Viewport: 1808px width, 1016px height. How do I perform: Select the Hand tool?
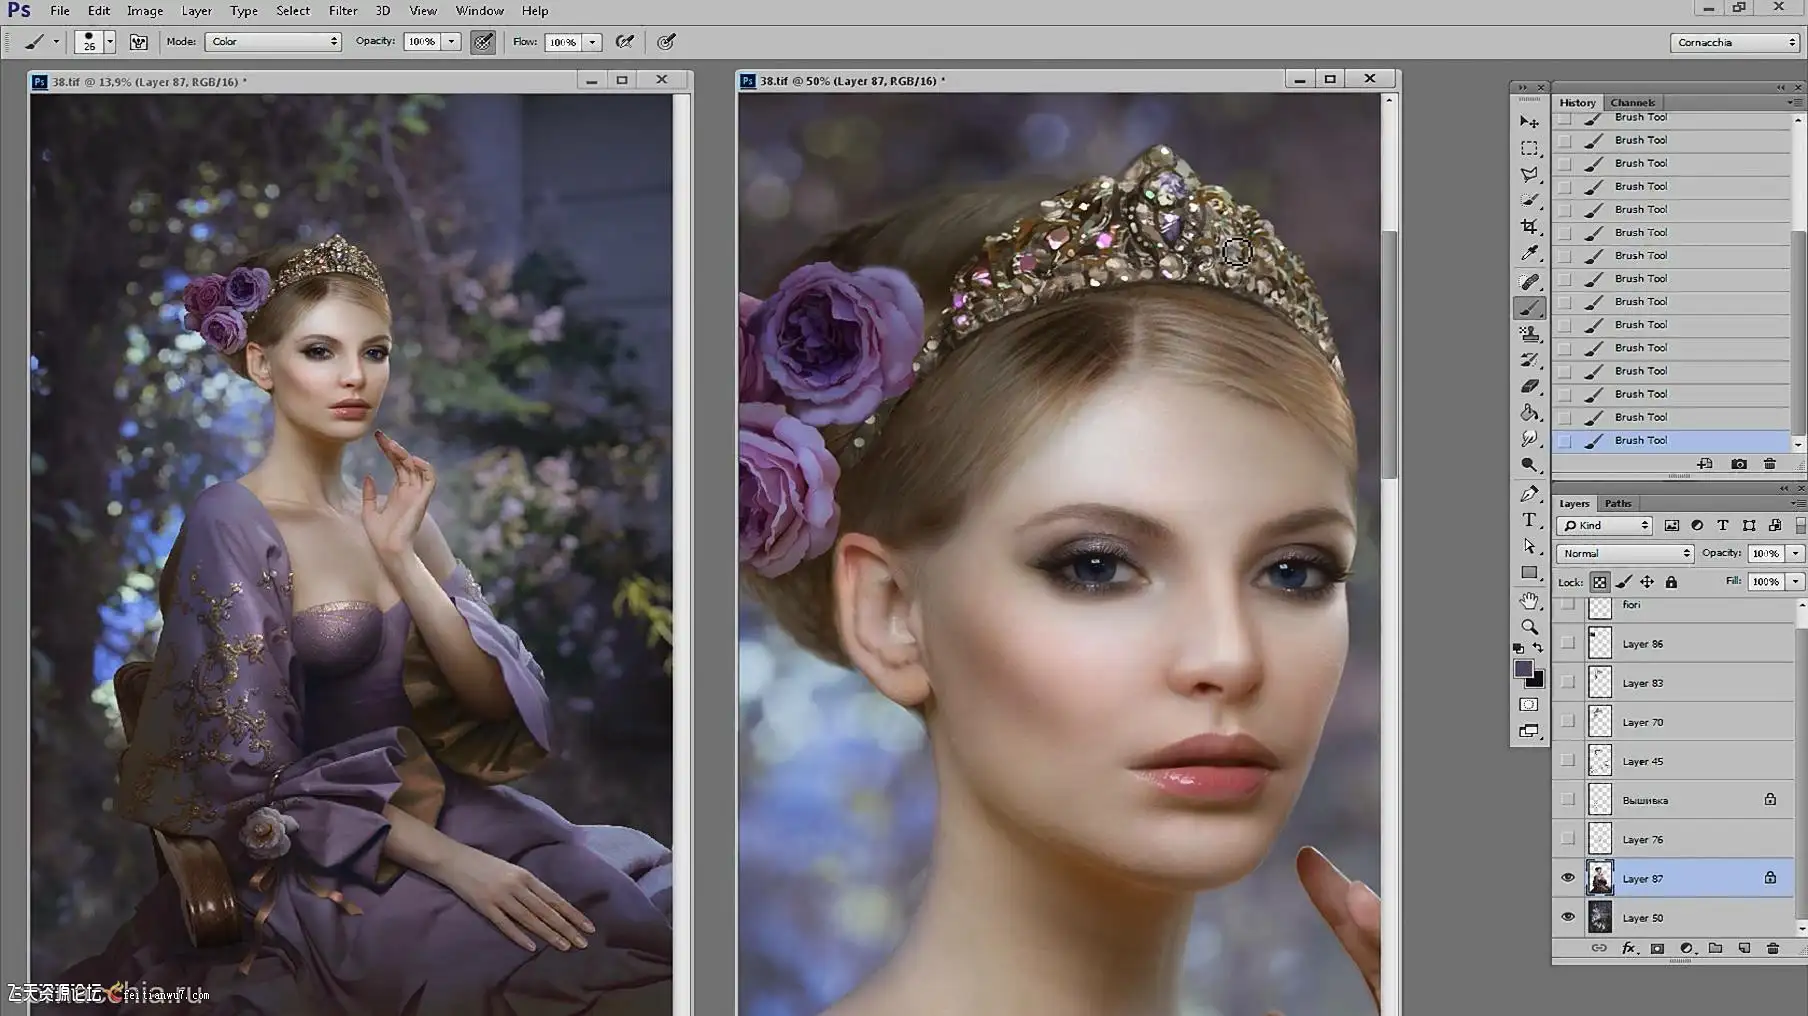click(x=1529, y=600)
